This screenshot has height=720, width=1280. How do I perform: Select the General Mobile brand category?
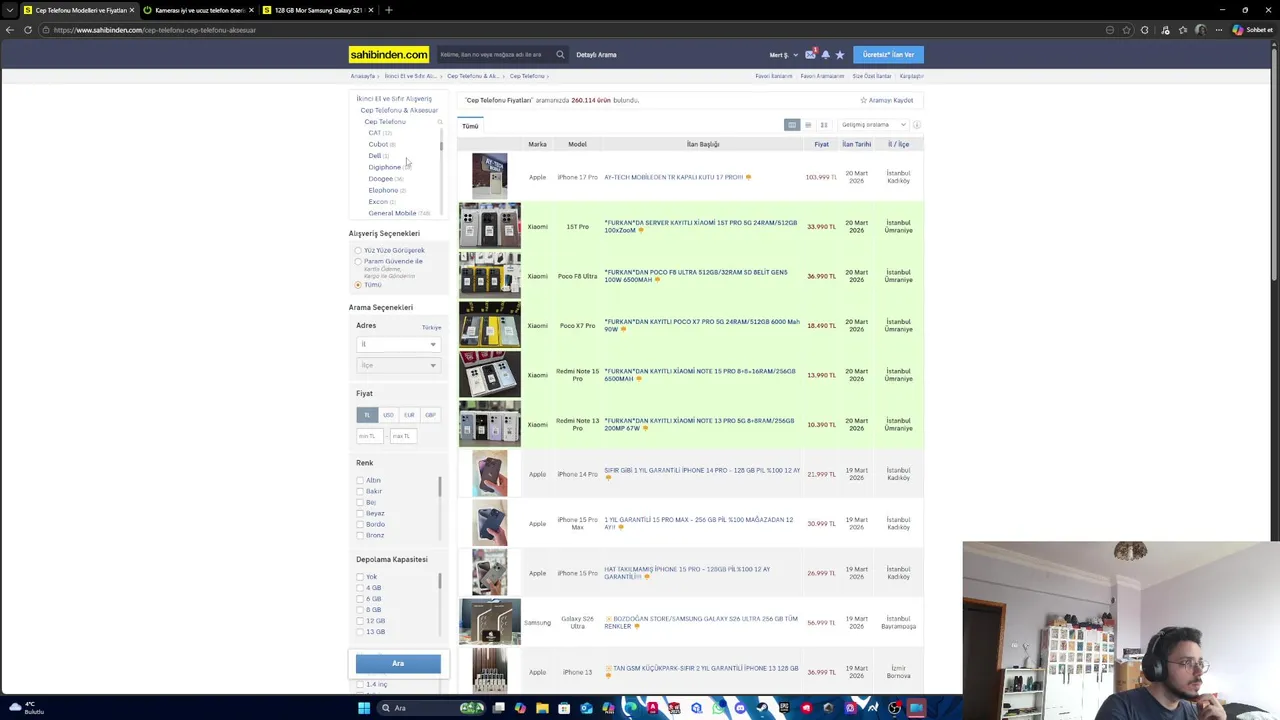(x=392, y=213)
